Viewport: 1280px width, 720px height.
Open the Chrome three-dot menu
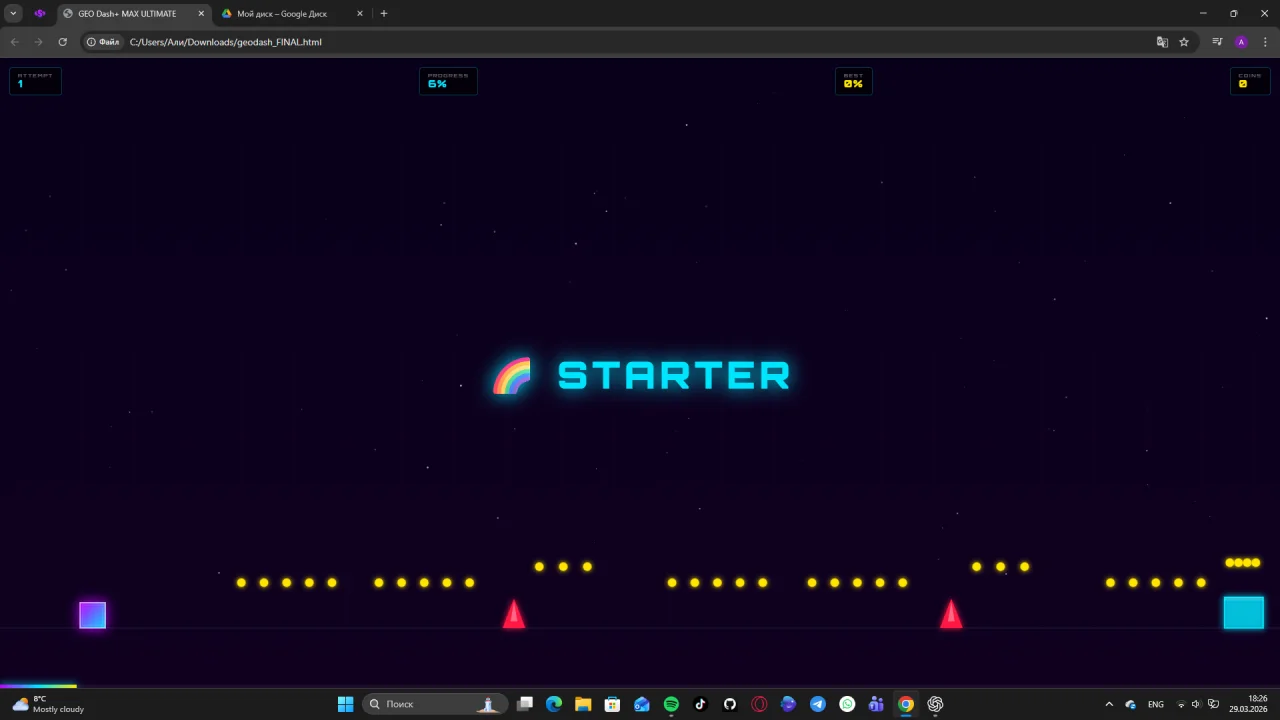(x=1265, y=42)
